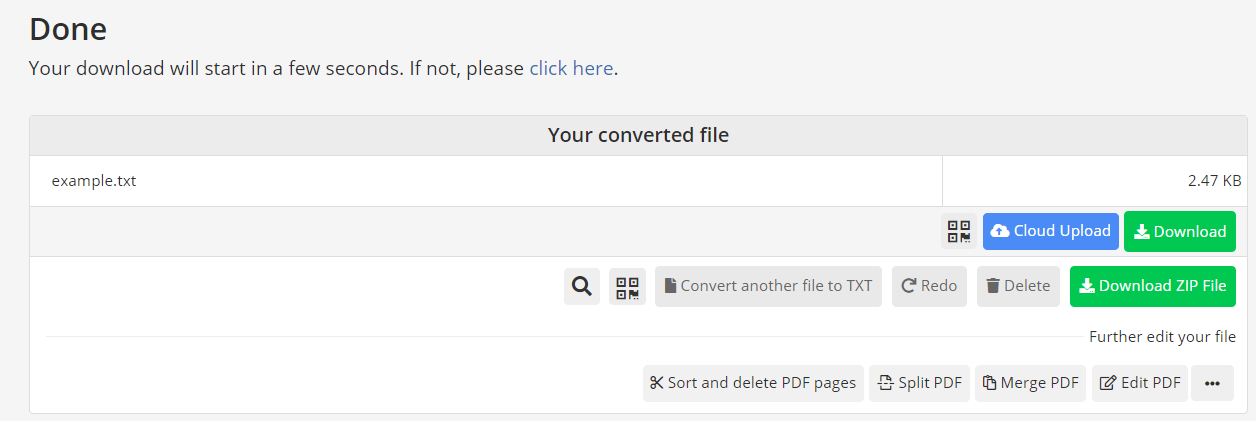Delete the file using trash button

[1018, 286]
